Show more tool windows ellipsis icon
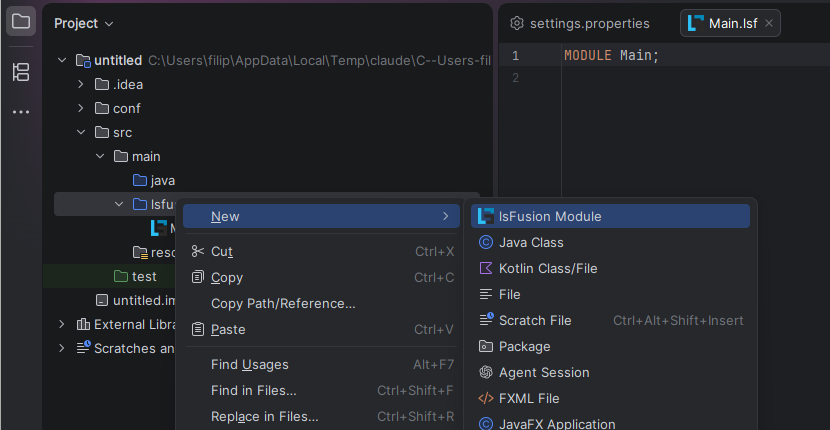 click(x=21, y=112)
